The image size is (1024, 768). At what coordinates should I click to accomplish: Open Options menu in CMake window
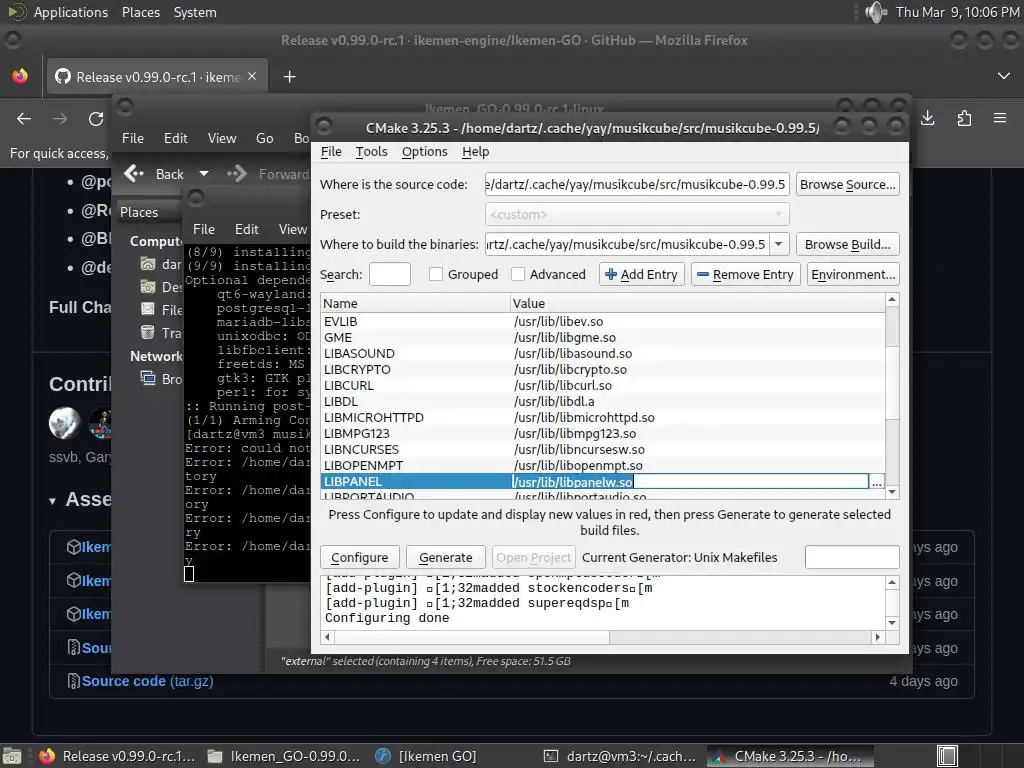424,152
